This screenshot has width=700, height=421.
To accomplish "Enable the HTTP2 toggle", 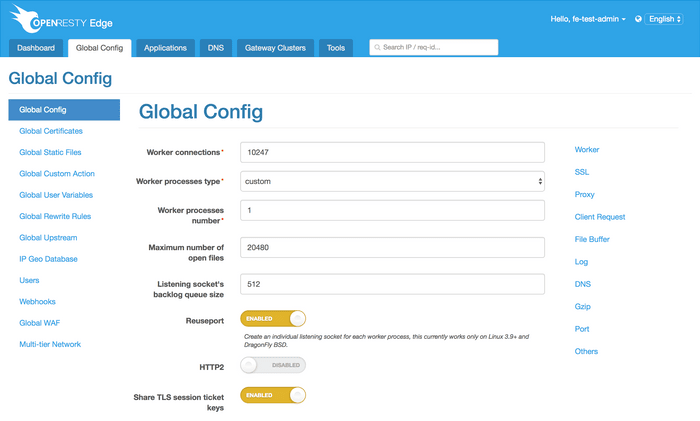I will 273,365.
